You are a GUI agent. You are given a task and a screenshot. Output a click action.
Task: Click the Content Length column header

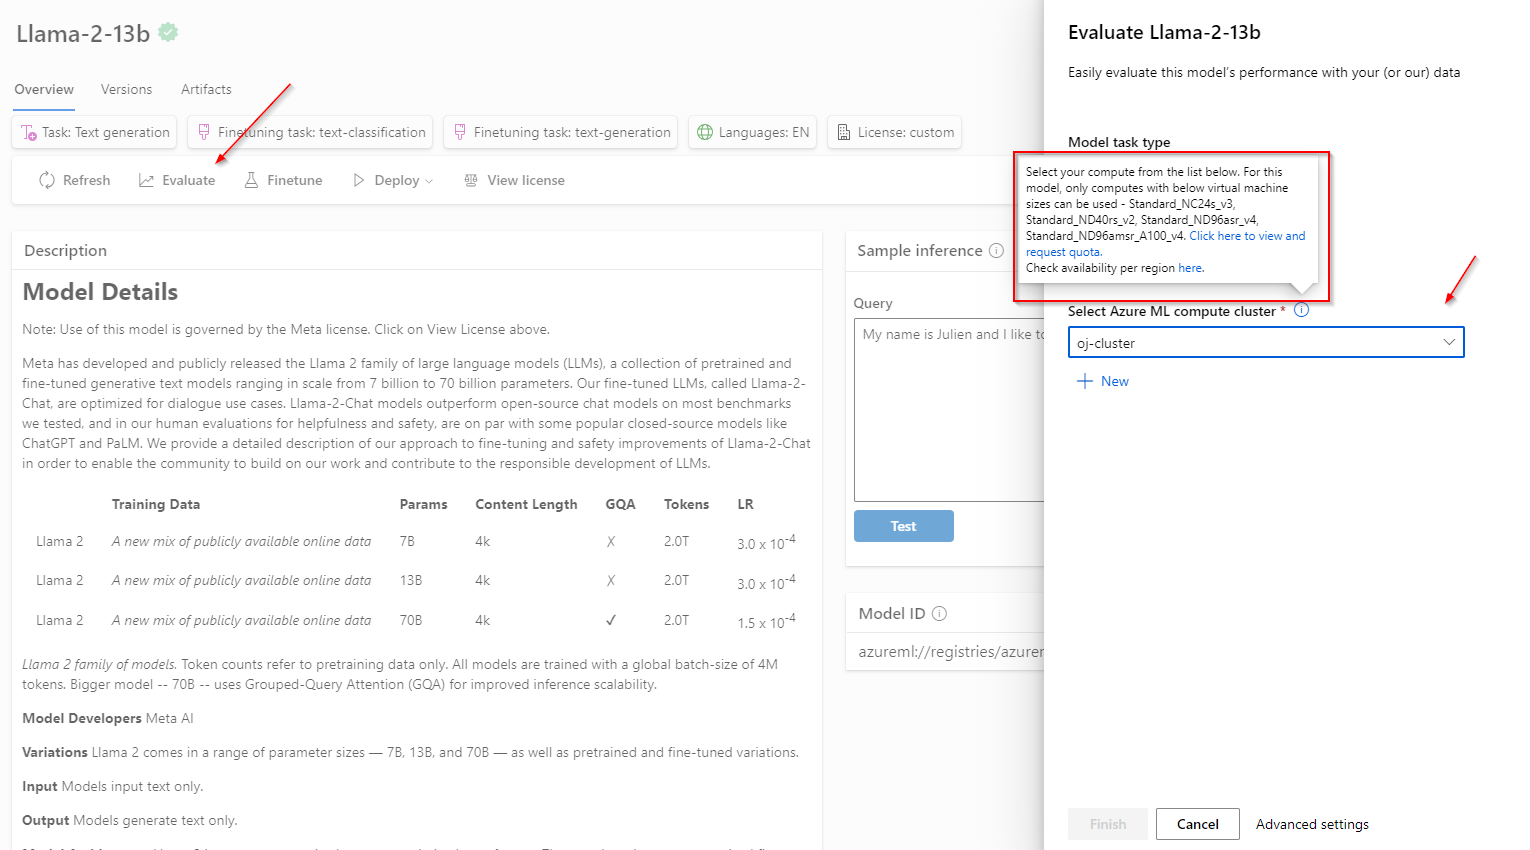(x=526, y=504)
